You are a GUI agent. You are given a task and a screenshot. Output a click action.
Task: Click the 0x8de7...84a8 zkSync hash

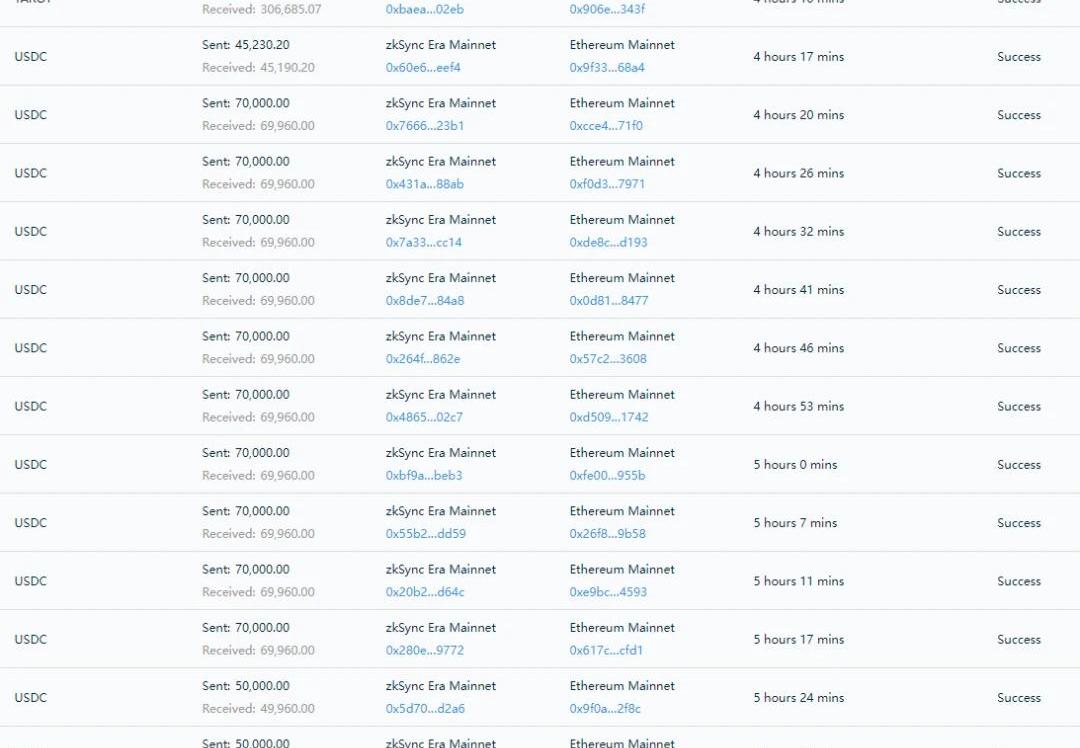coord(425,300)
